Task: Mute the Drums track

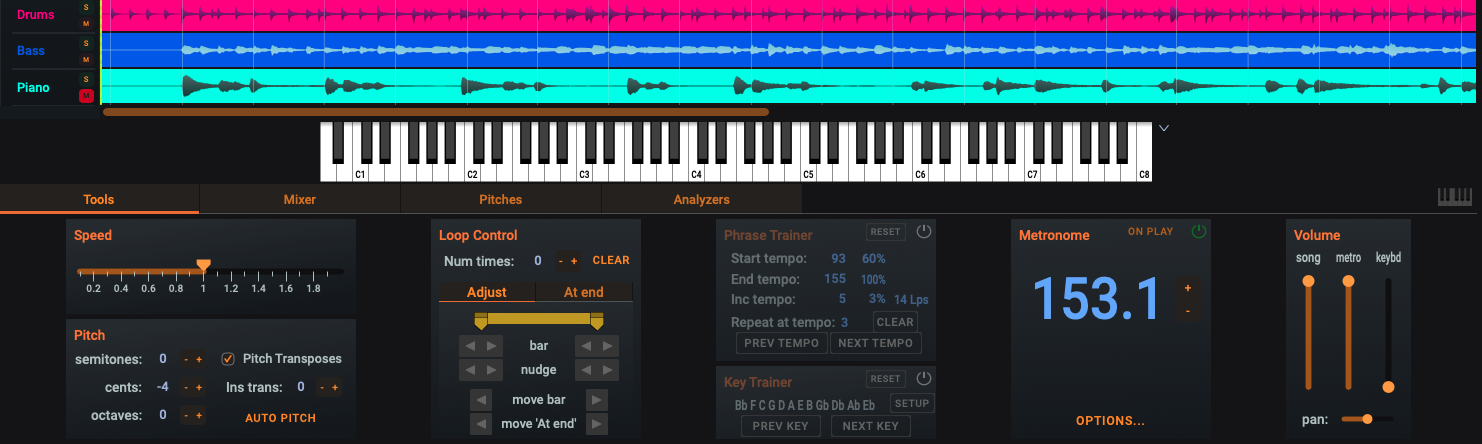Action: (x=86, y=22)
